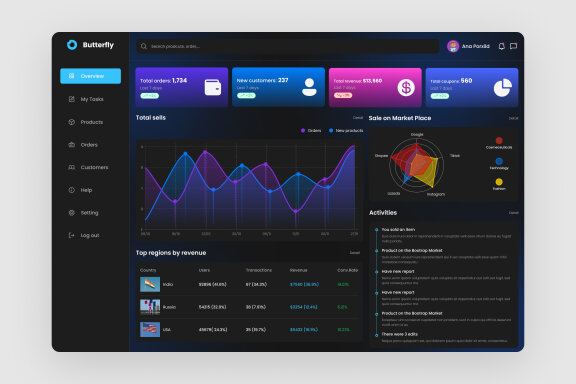
Task: Click the Products cube icon
Action: [72, 122]
